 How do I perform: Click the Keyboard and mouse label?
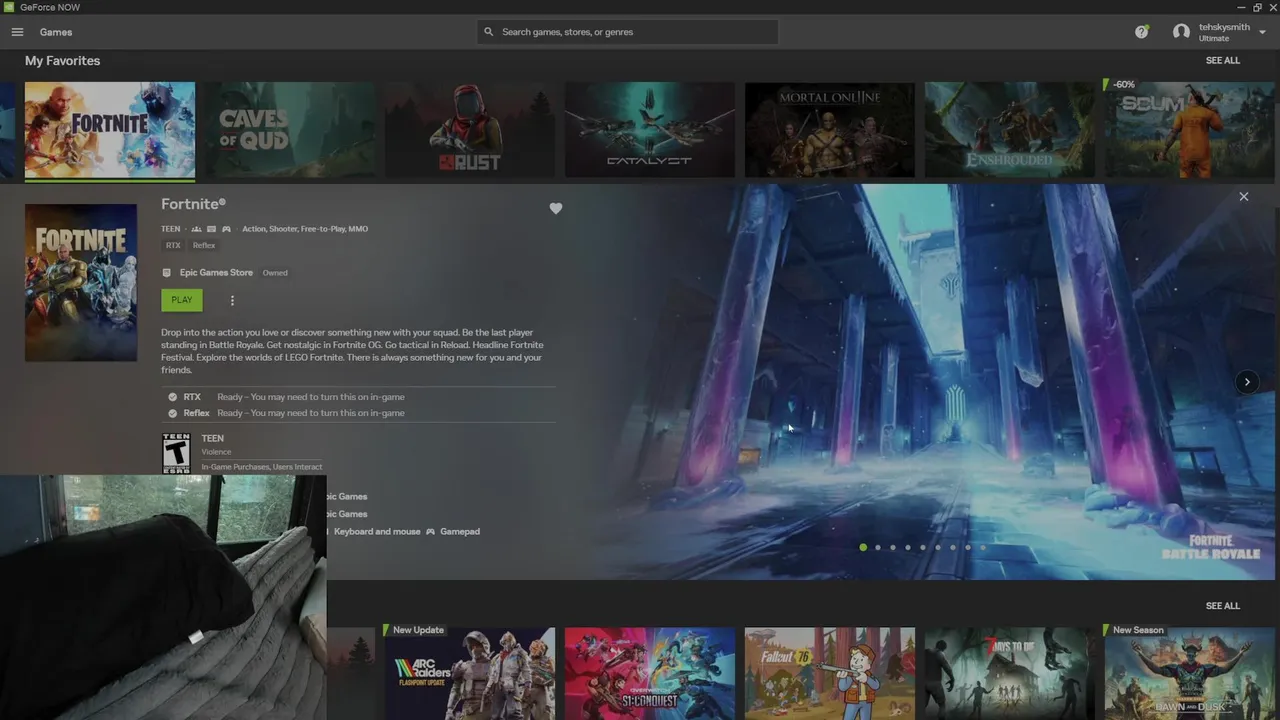(x=377, y=532)
